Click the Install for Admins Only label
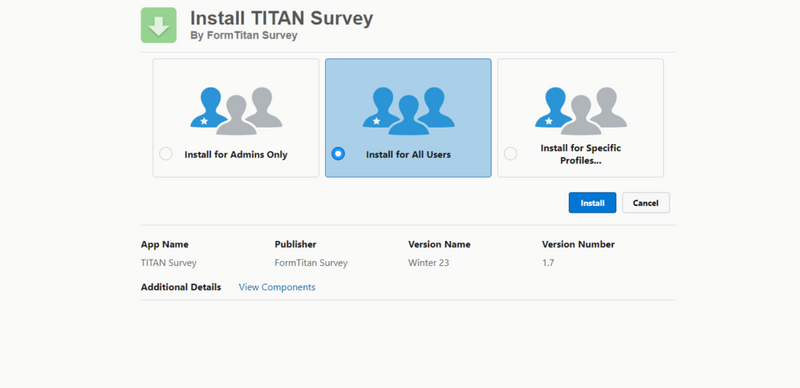 coord(236,154)
